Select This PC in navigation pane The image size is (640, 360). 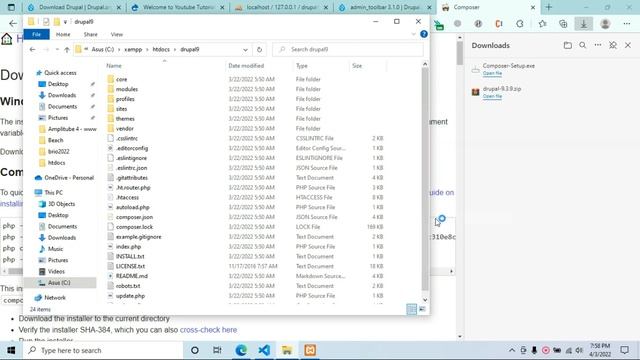(53, 193)
